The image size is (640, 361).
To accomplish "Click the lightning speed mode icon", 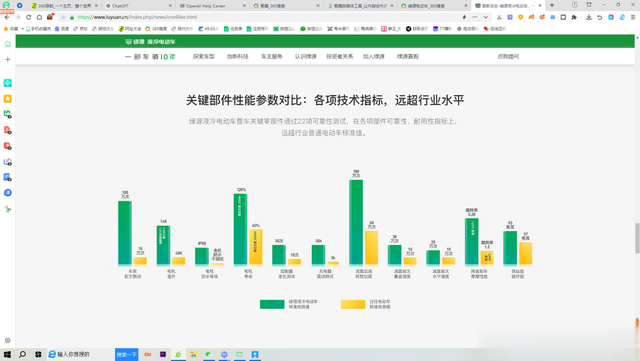I will click(x=464, y=17).
